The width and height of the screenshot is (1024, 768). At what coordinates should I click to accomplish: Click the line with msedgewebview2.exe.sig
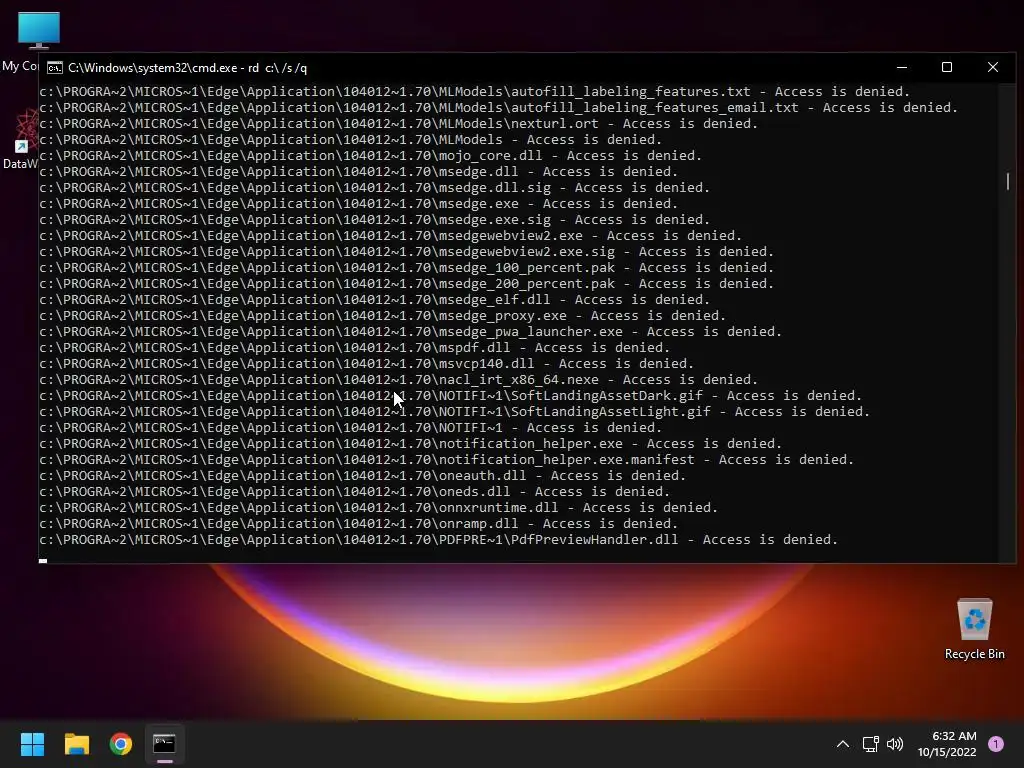click(406, 251)
